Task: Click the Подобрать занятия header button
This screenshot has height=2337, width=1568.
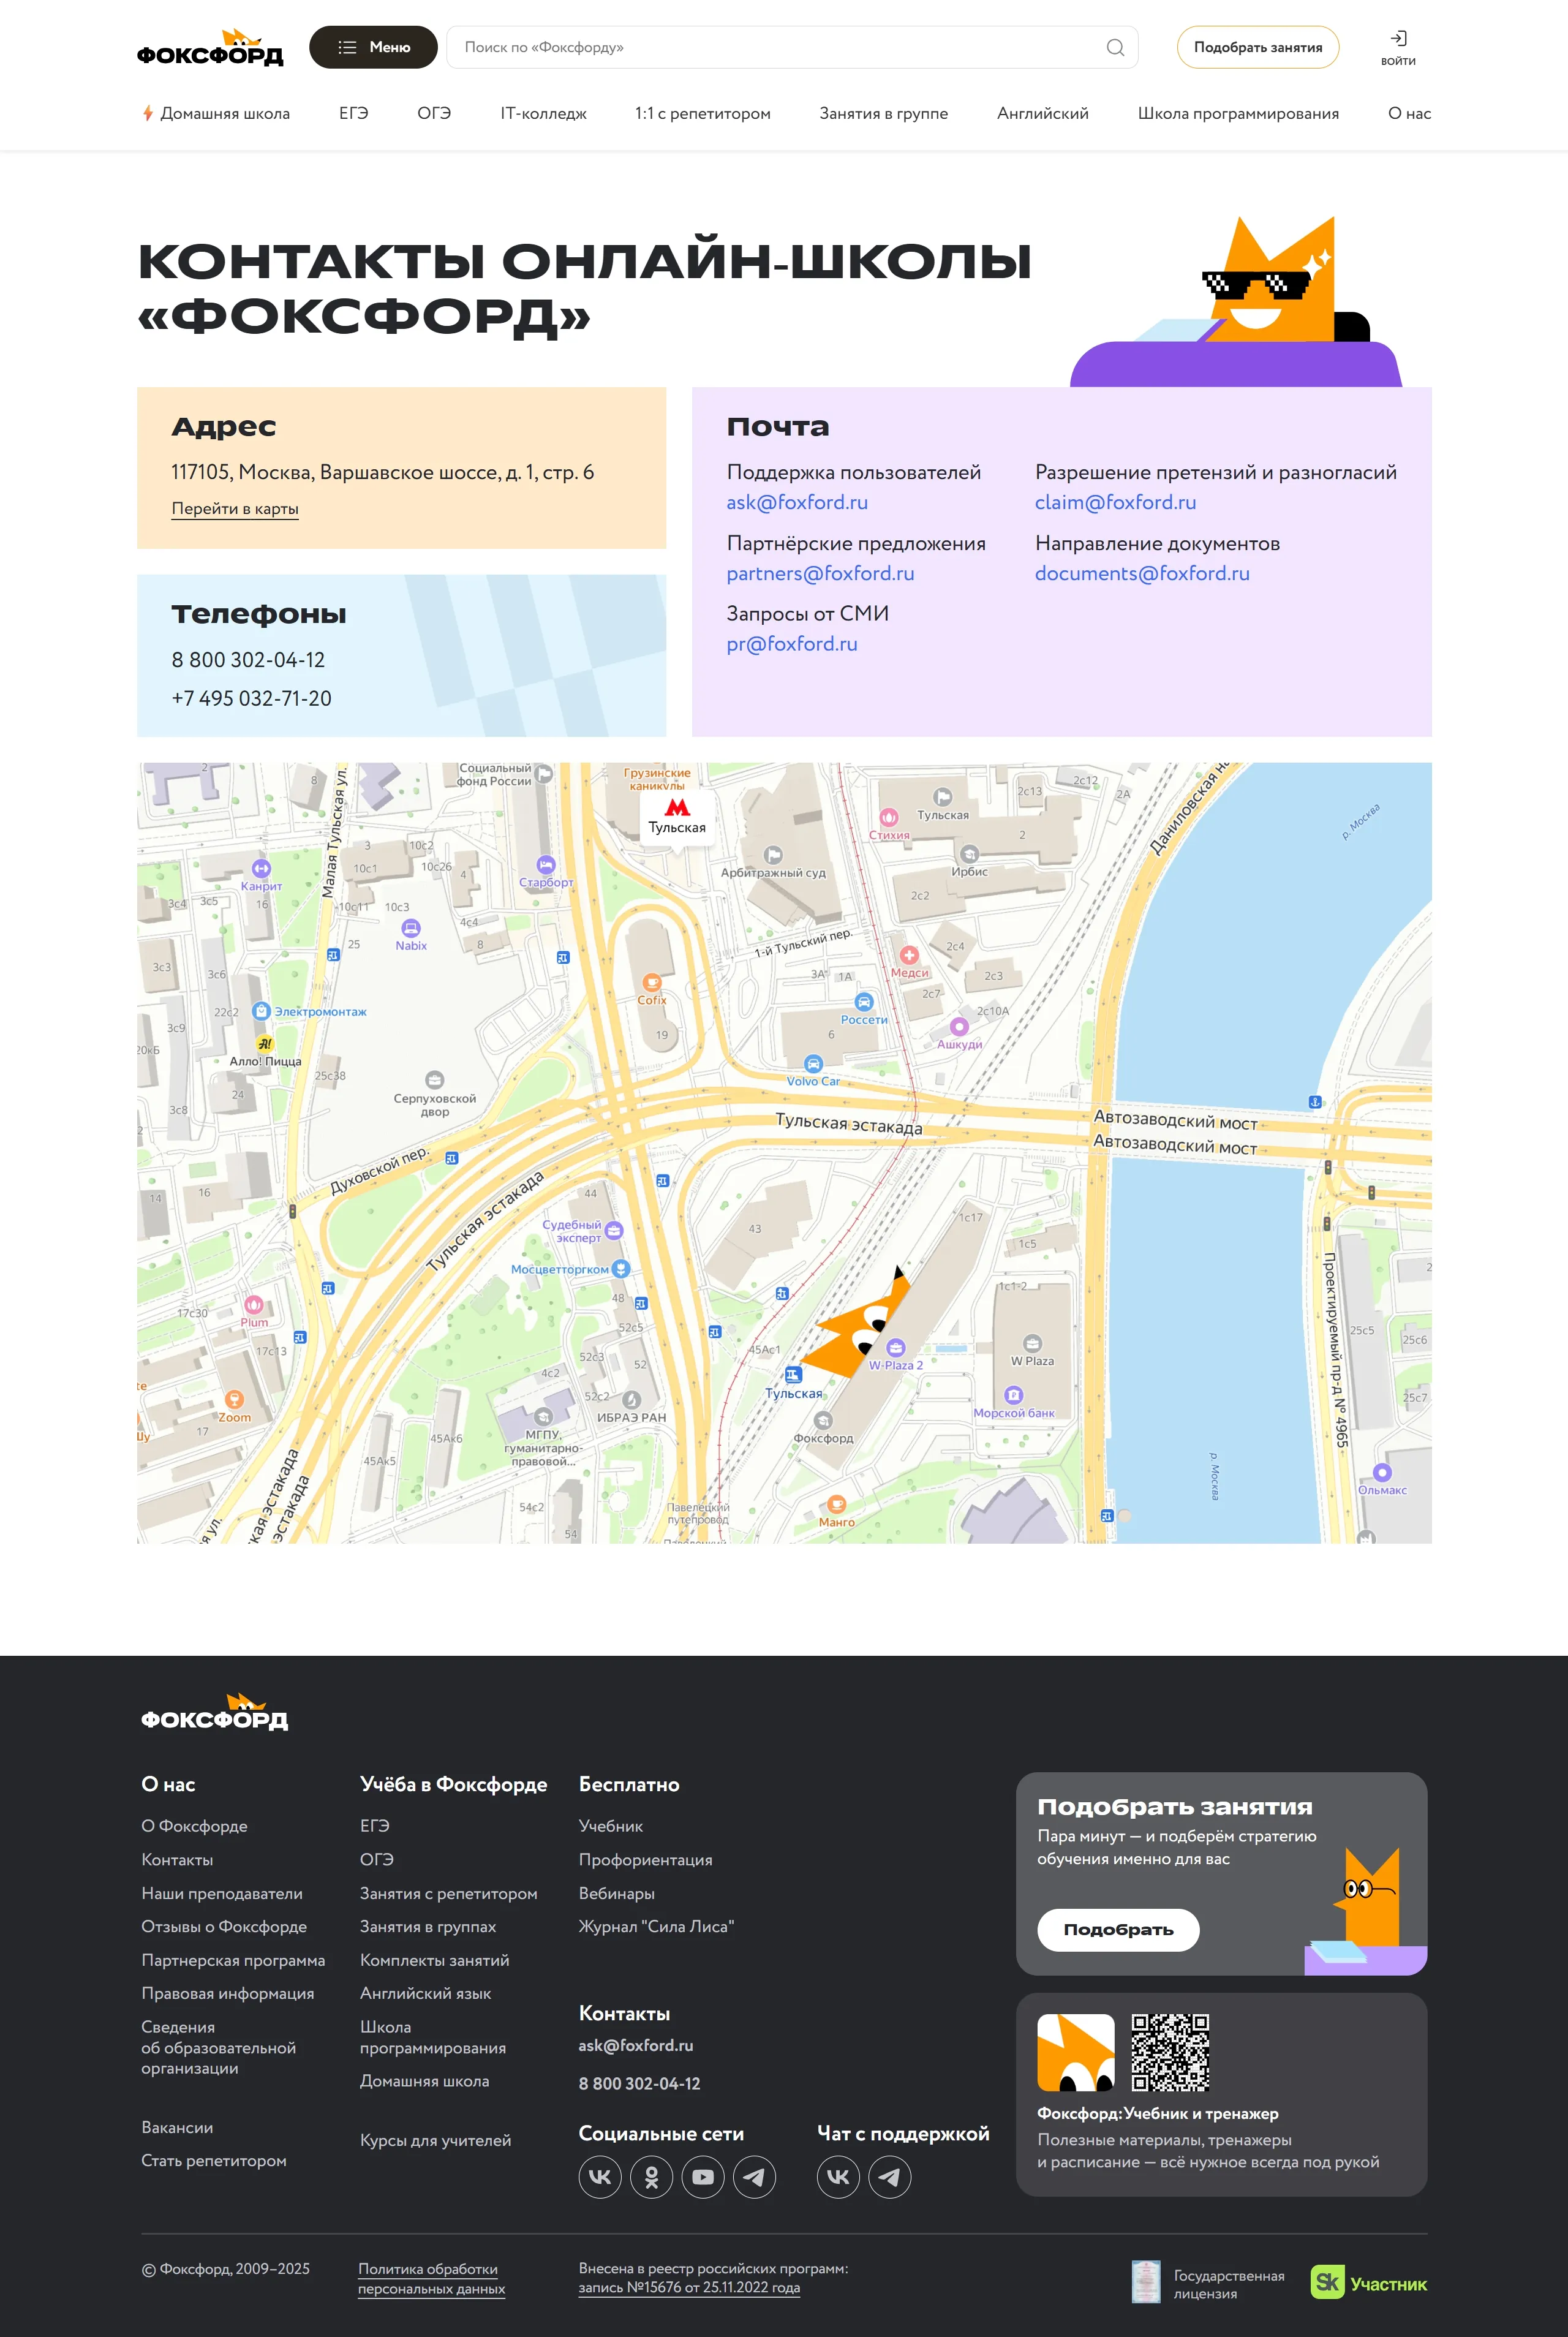Action: [1257, 47]
